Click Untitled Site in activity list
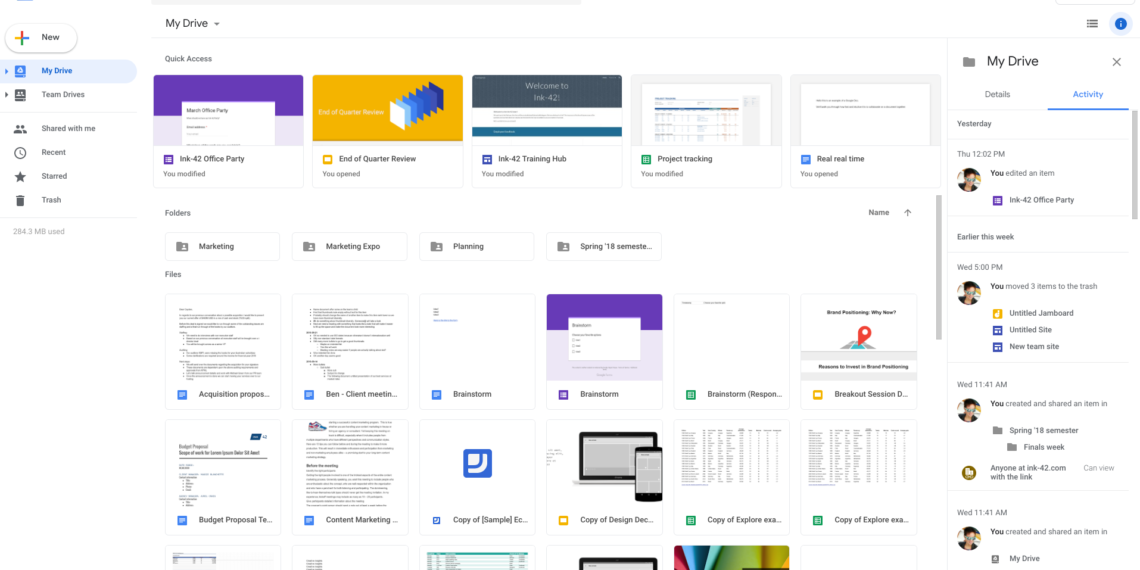This screenshot has height=570, width=1140. 1029,330
